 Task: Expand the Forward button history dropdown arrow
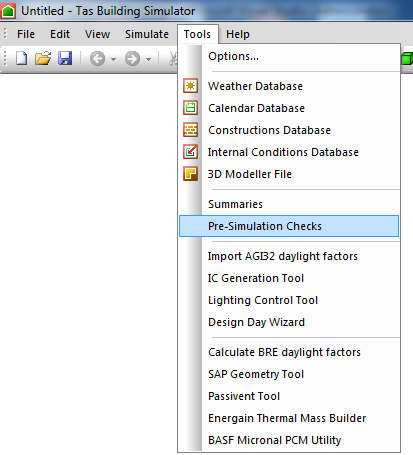coord(148,59)
